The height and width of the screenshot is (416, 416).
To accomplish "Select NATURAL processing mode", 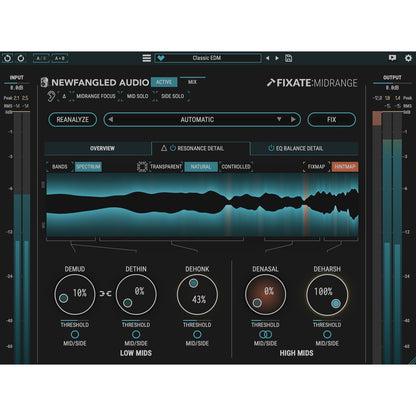I will click(201, 167).
